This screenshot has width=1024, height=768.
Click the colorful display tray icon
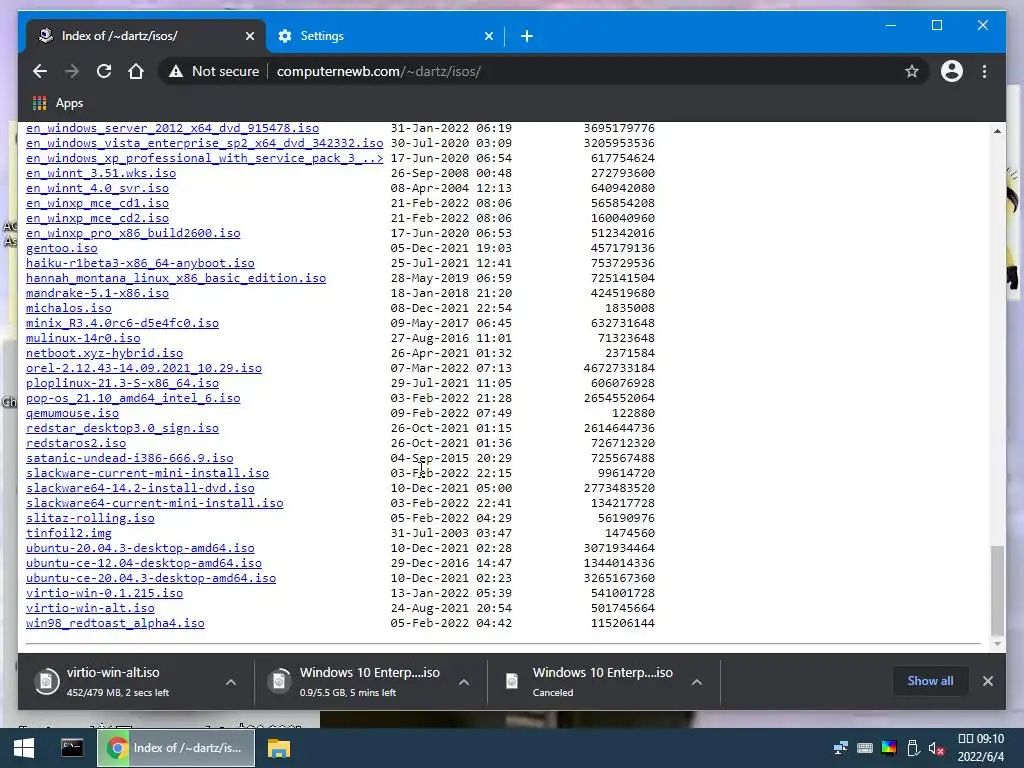pos(889,748)
